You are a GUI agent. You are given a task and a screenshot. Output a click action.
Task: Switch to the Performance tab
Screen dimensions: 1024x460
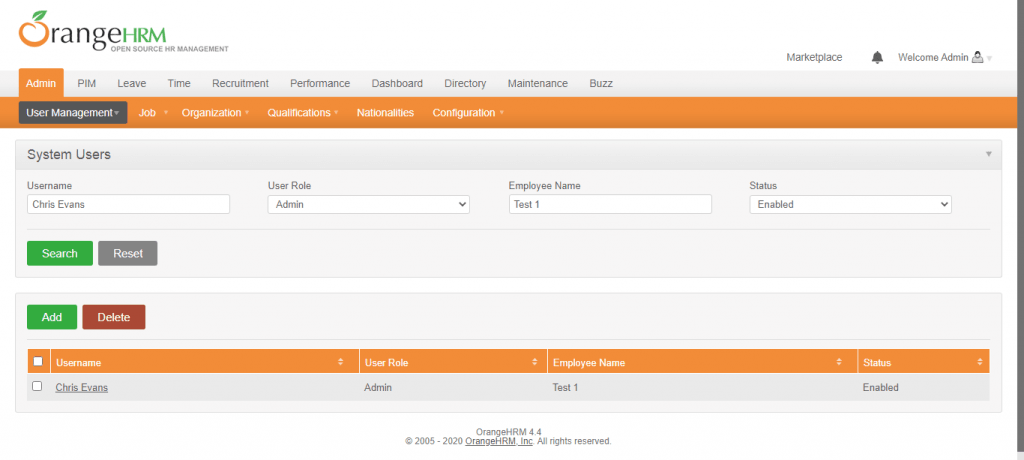pos(320,83)
